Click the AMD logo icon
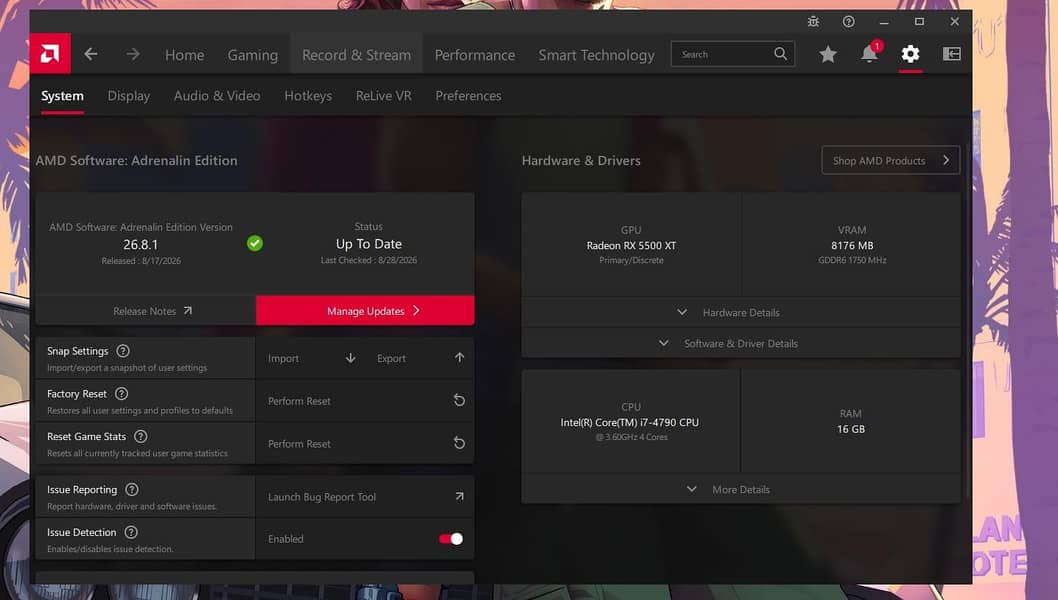 click(x=50, y=53)
